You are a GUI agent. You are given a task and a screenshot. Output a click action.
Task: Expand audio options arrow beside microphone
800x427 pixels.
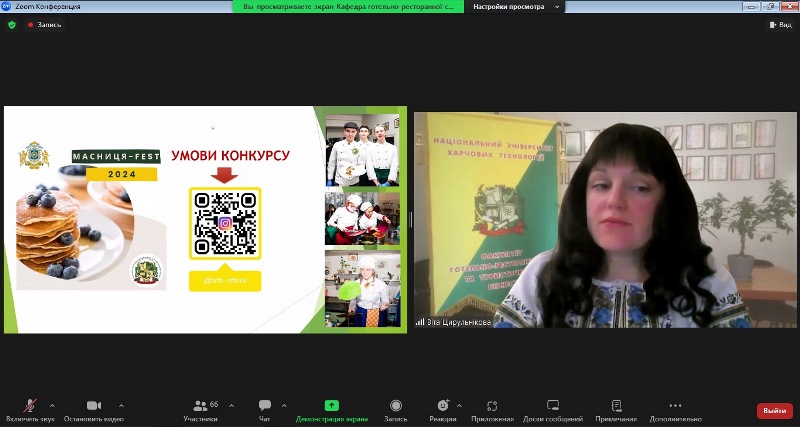52,406
